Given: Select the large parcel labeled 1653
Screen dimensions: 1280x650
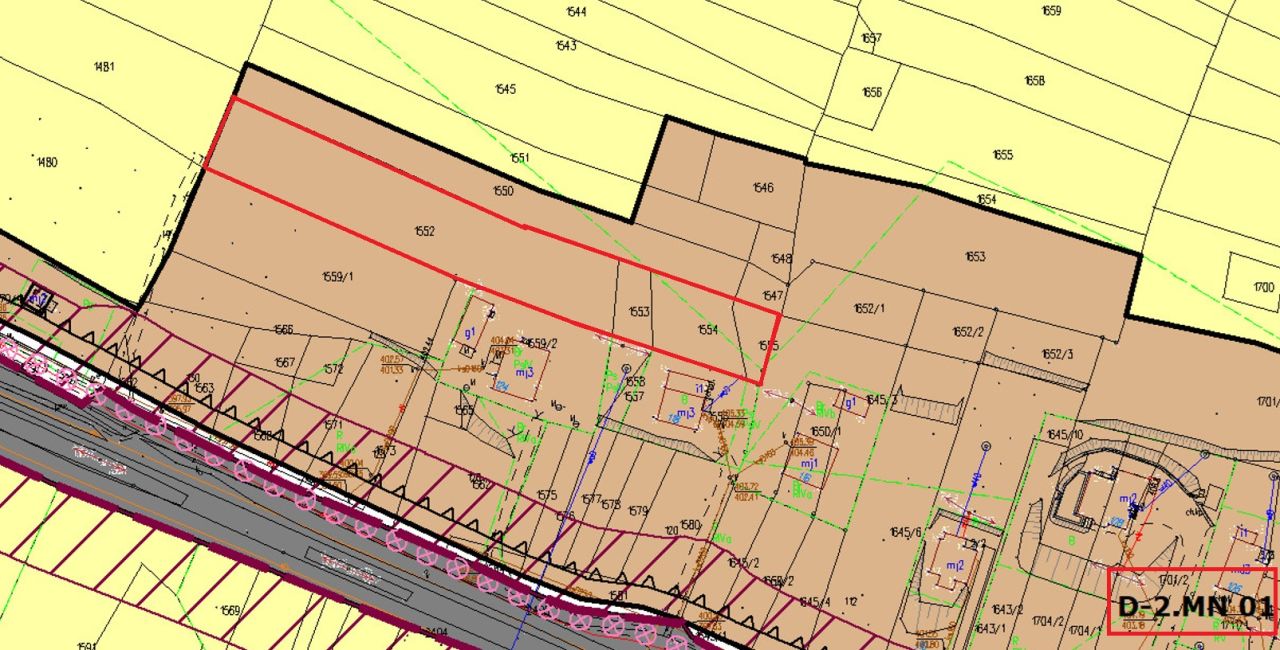Looking at the screenshot, I should click(x=975, y=257).
